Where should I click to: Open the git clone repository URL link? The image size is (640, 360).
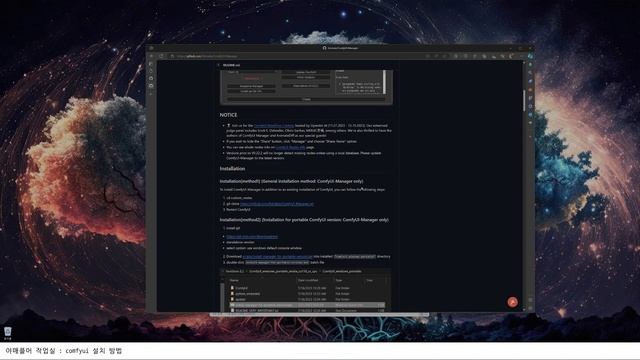click(277, 204)
